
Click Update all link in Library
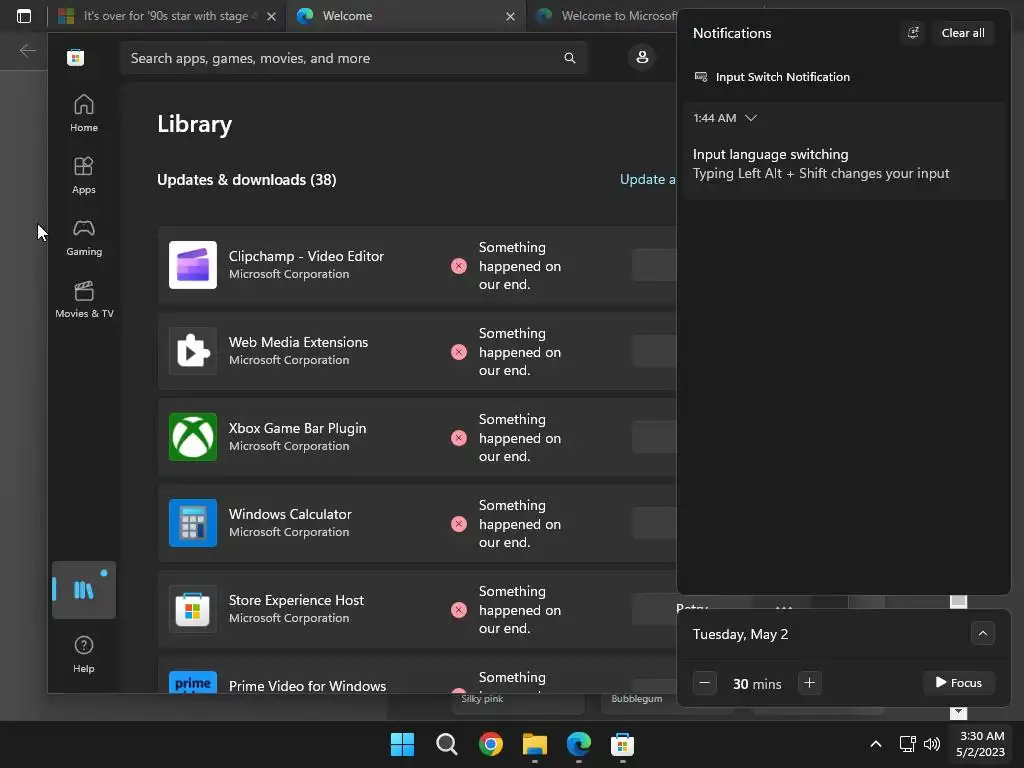[x=647, y=180]
